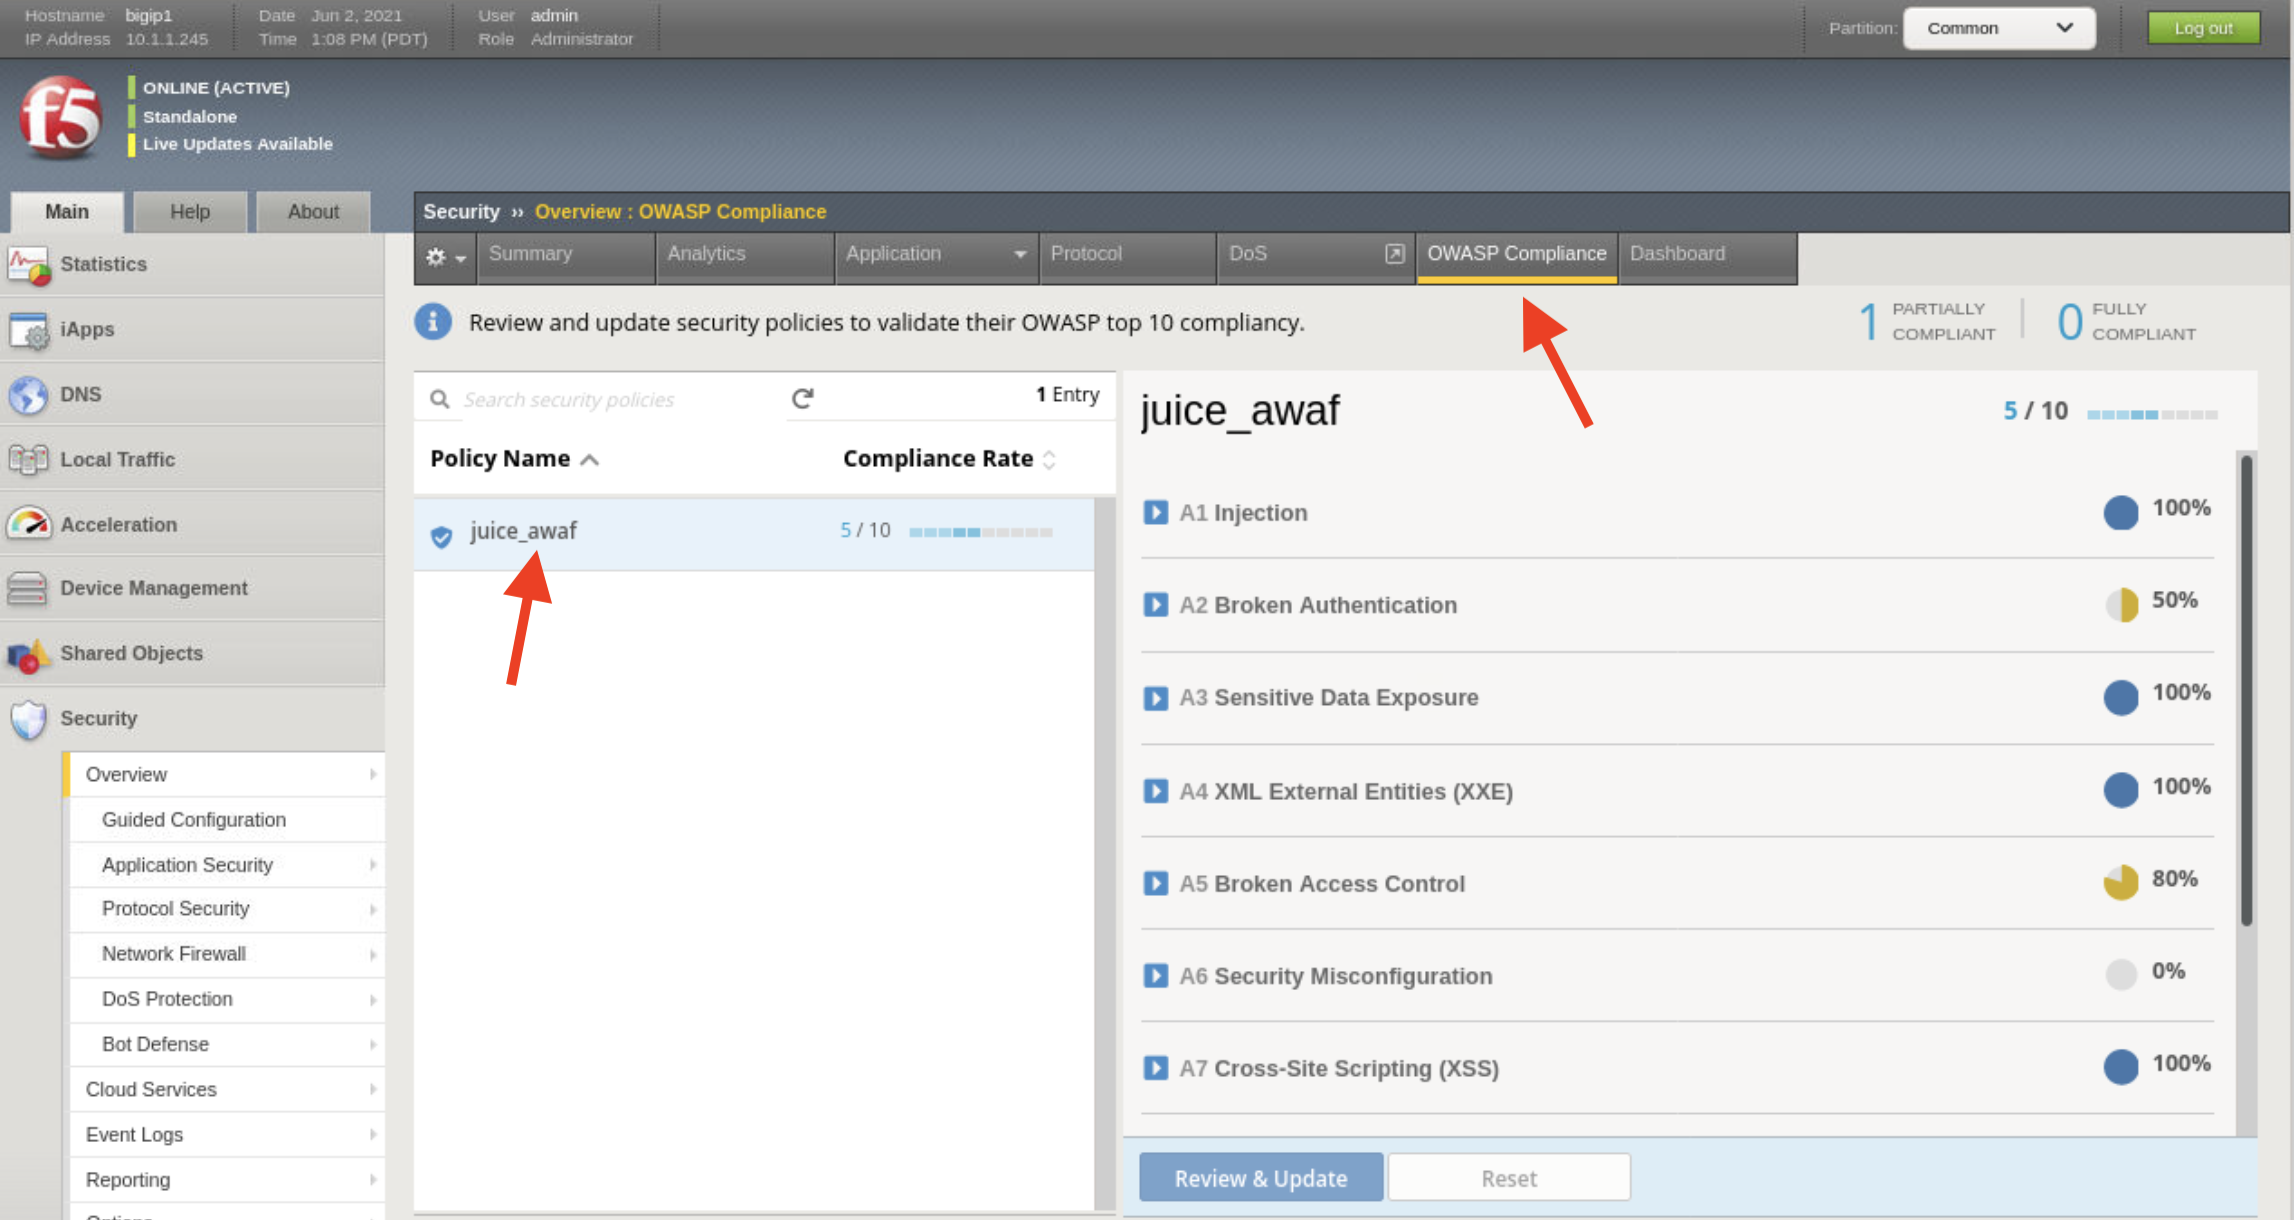The width and height of the screenshot is (2294, 1220).
Task: Refresh the security policies list
Action: pos(802,398)
